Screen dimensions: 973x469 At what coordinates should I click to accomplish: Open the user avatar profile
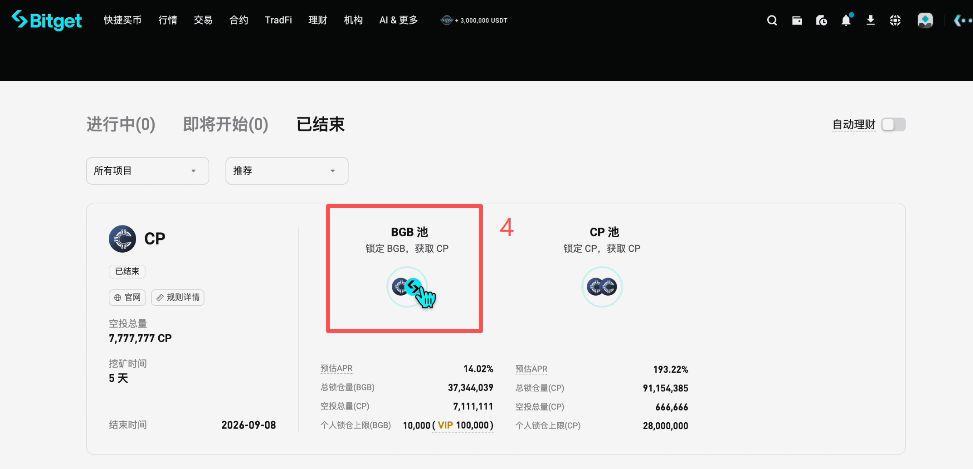pyautogui.click(x=925, y=20)
